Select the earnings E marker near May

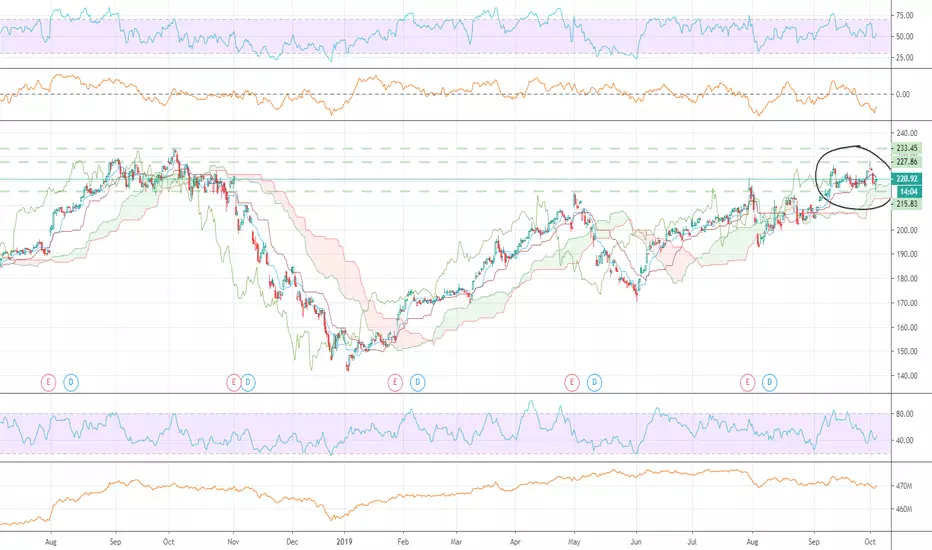(572, 382)
